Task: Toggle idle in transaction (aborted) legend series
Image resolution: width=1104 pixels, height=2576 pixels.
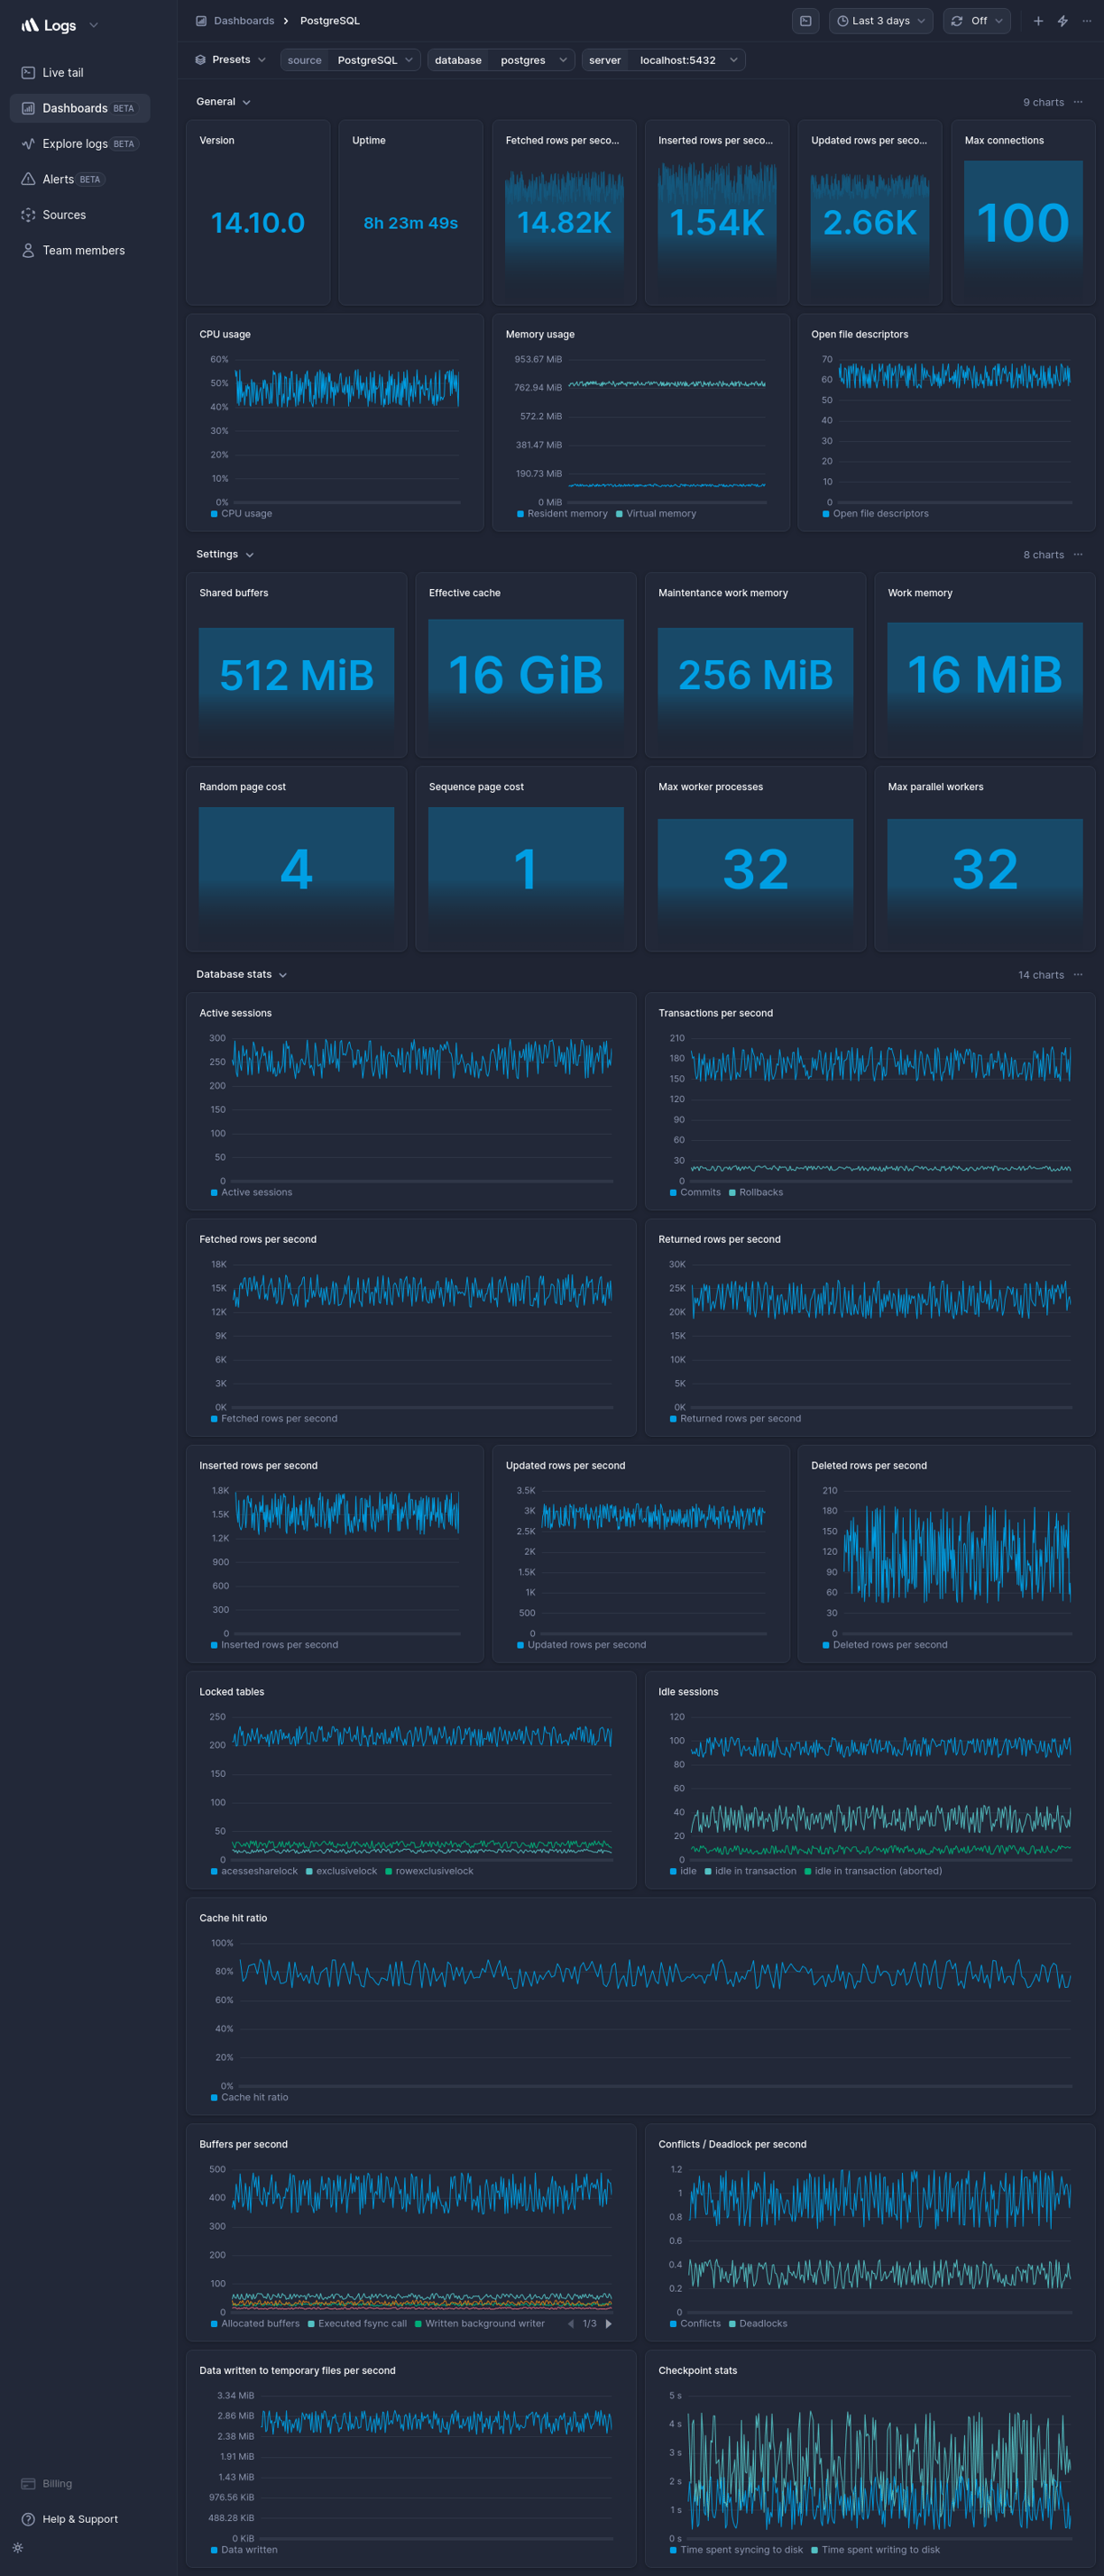Action: (873, 1871)
